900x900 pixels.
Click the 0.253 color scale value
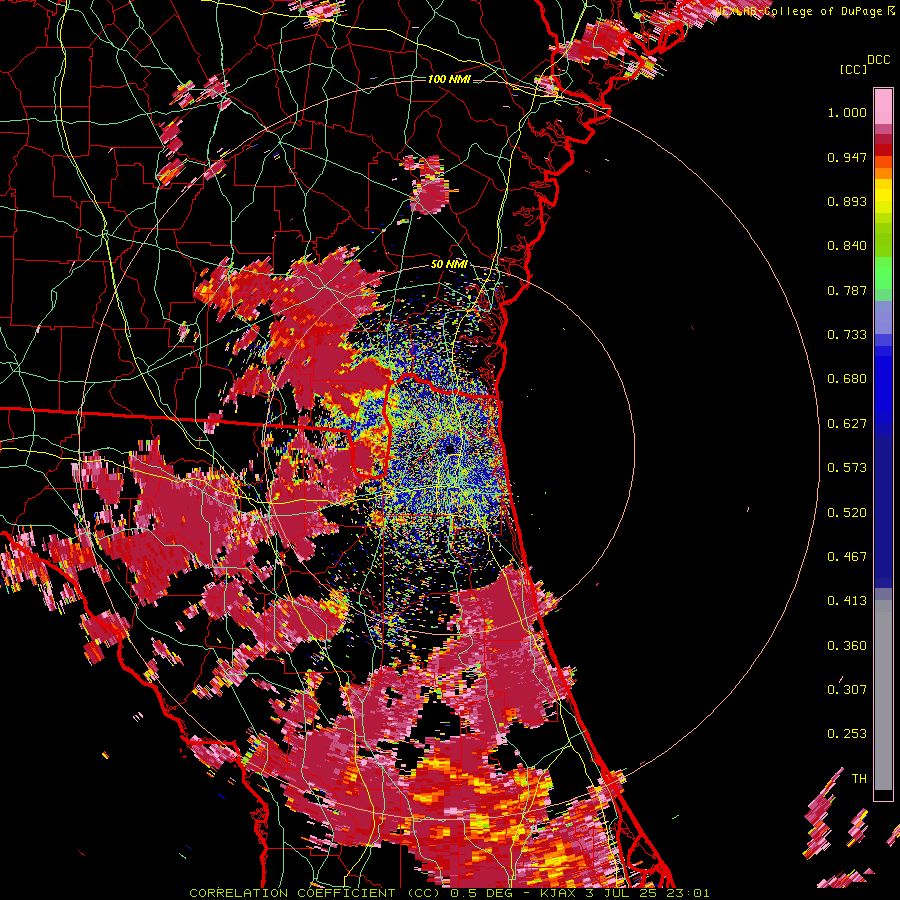pyautogui.click(x=847, y=734)
